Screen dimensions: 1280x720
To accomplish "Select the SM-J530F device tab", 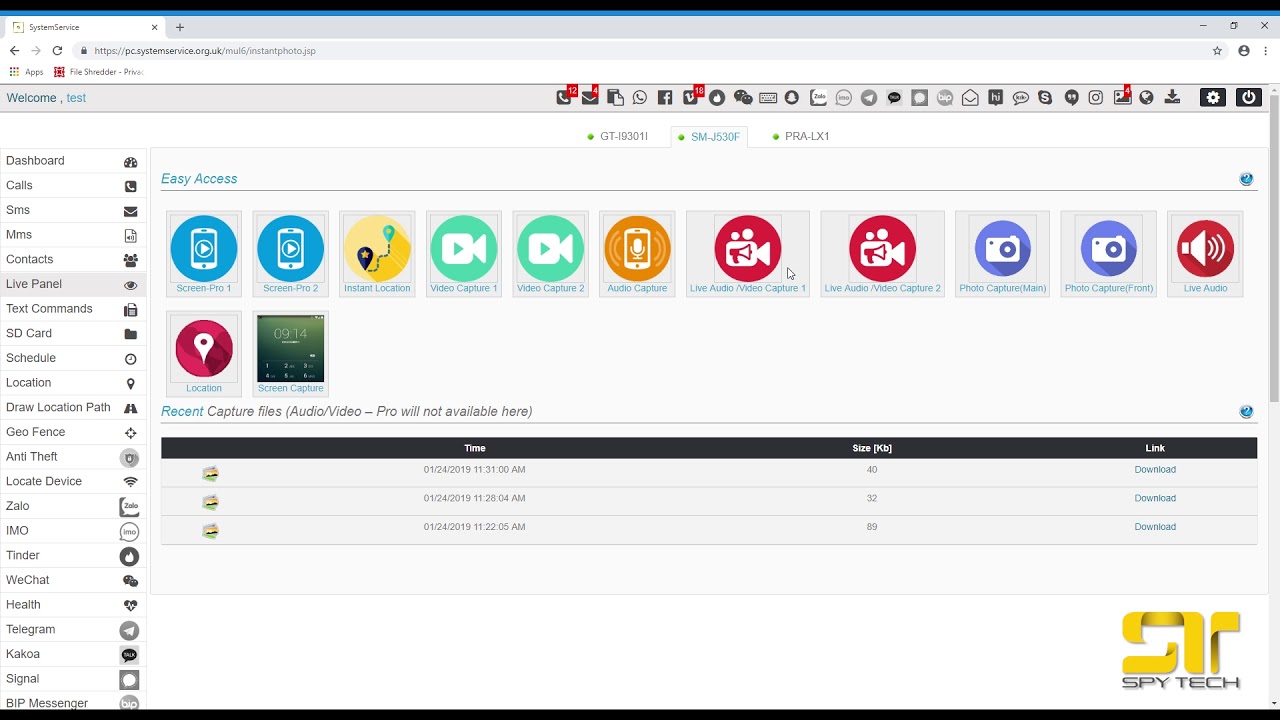I will click(709, 136).
